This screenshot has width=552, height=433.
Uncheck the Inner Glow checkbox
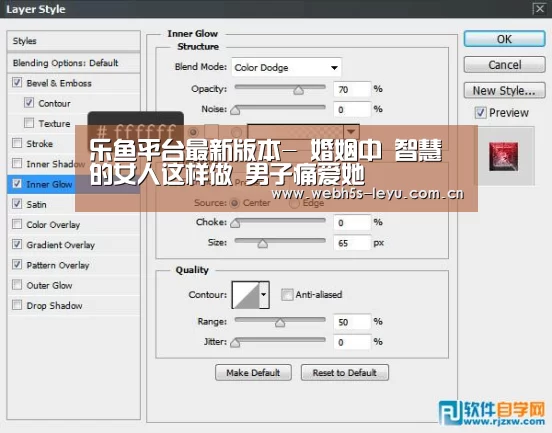(17, 183)
